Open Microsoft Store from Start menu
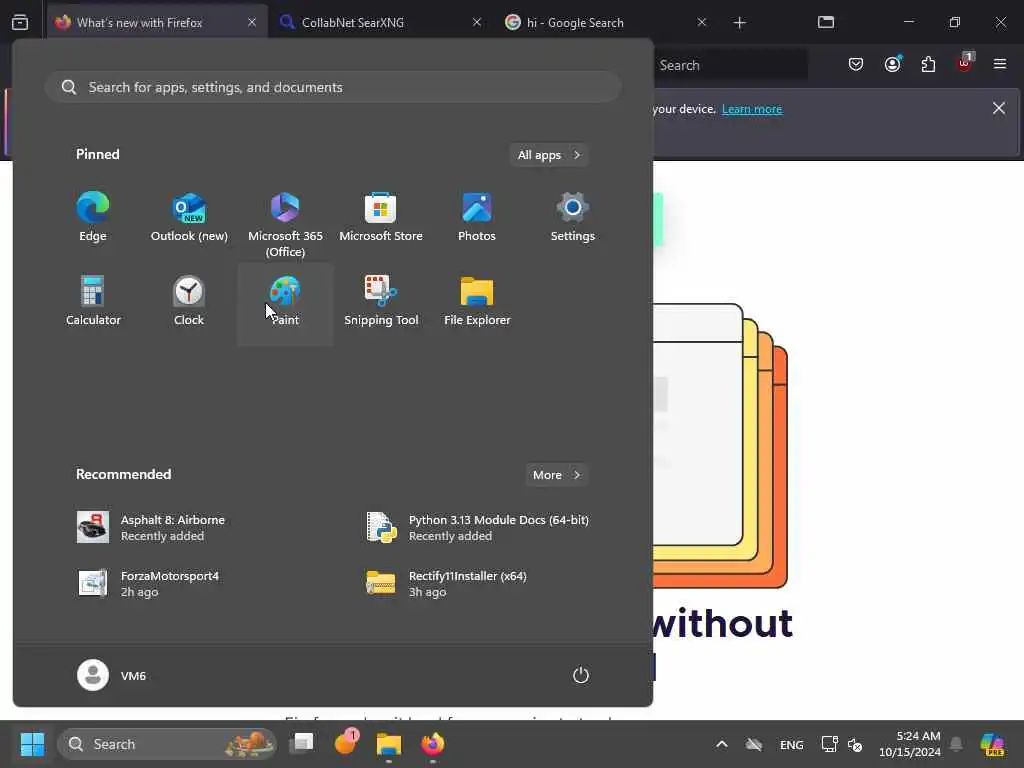 click(381, 218)
